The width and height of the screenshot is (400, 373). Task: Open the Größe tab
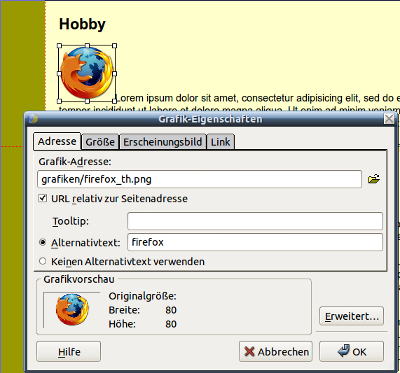[100, 142]
